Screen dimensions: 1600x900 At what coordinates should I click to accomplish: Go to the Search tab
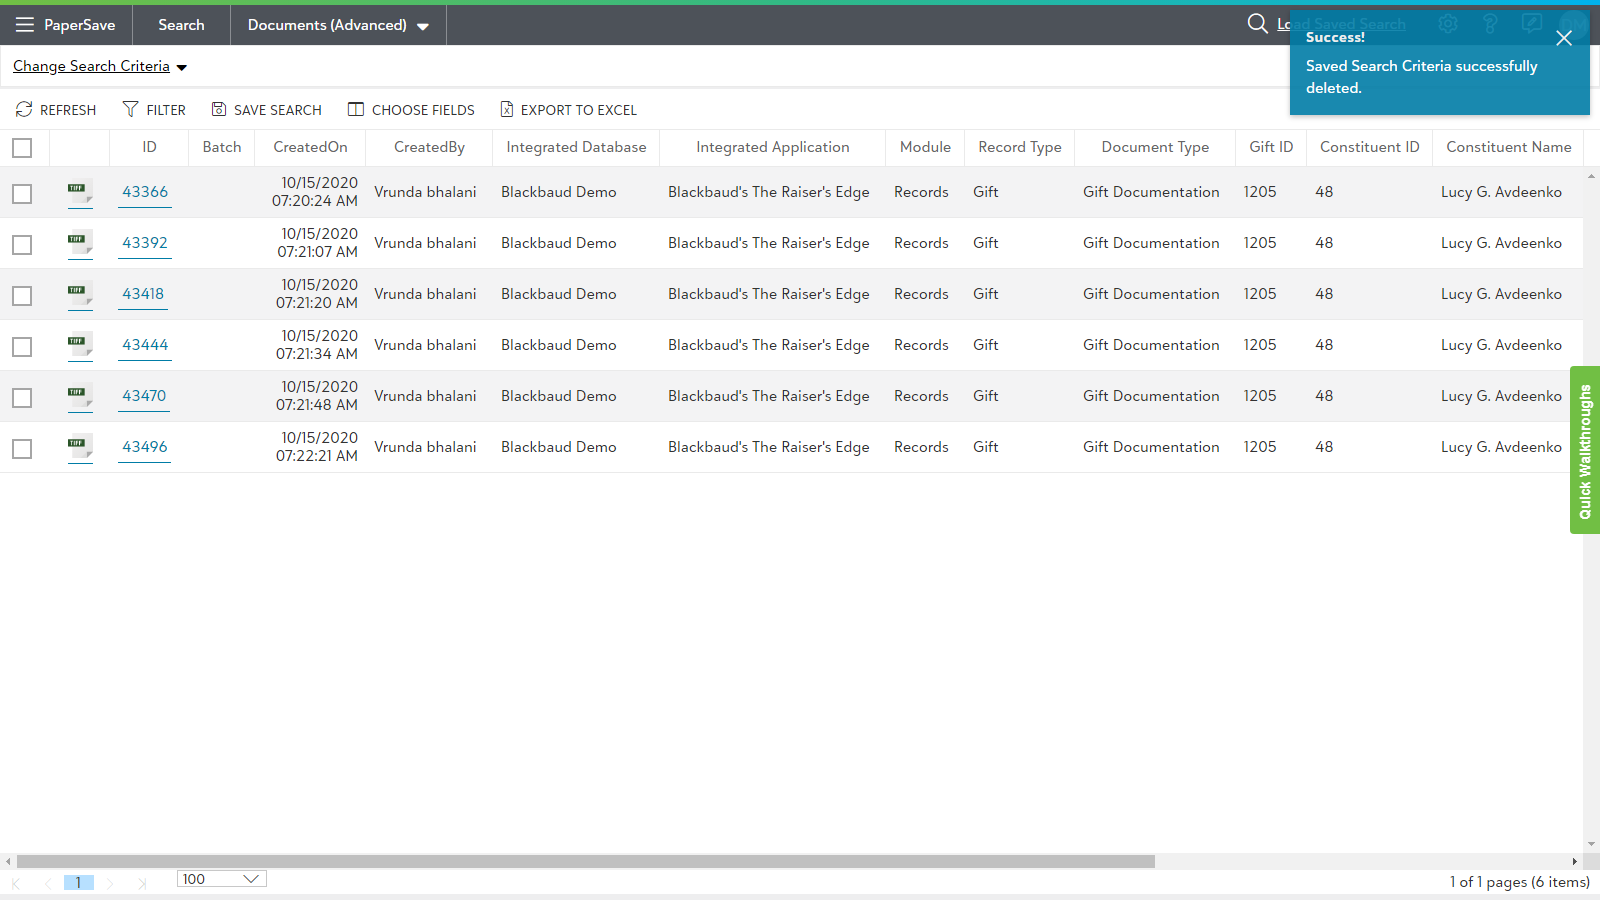click(x=181, y=25)
